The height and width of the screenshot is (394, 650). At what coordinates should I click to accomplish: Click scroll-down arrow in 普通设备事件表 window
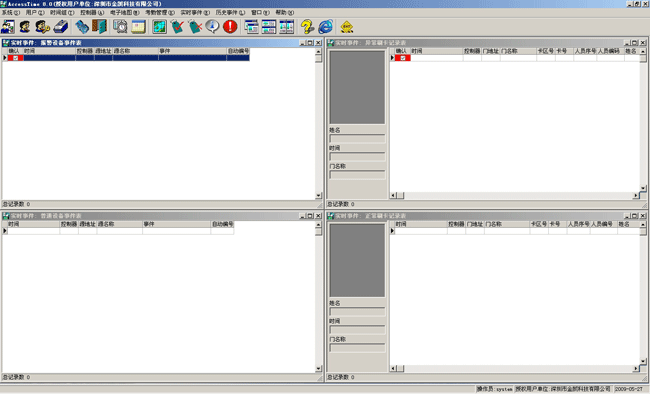(x=318, y=368)
